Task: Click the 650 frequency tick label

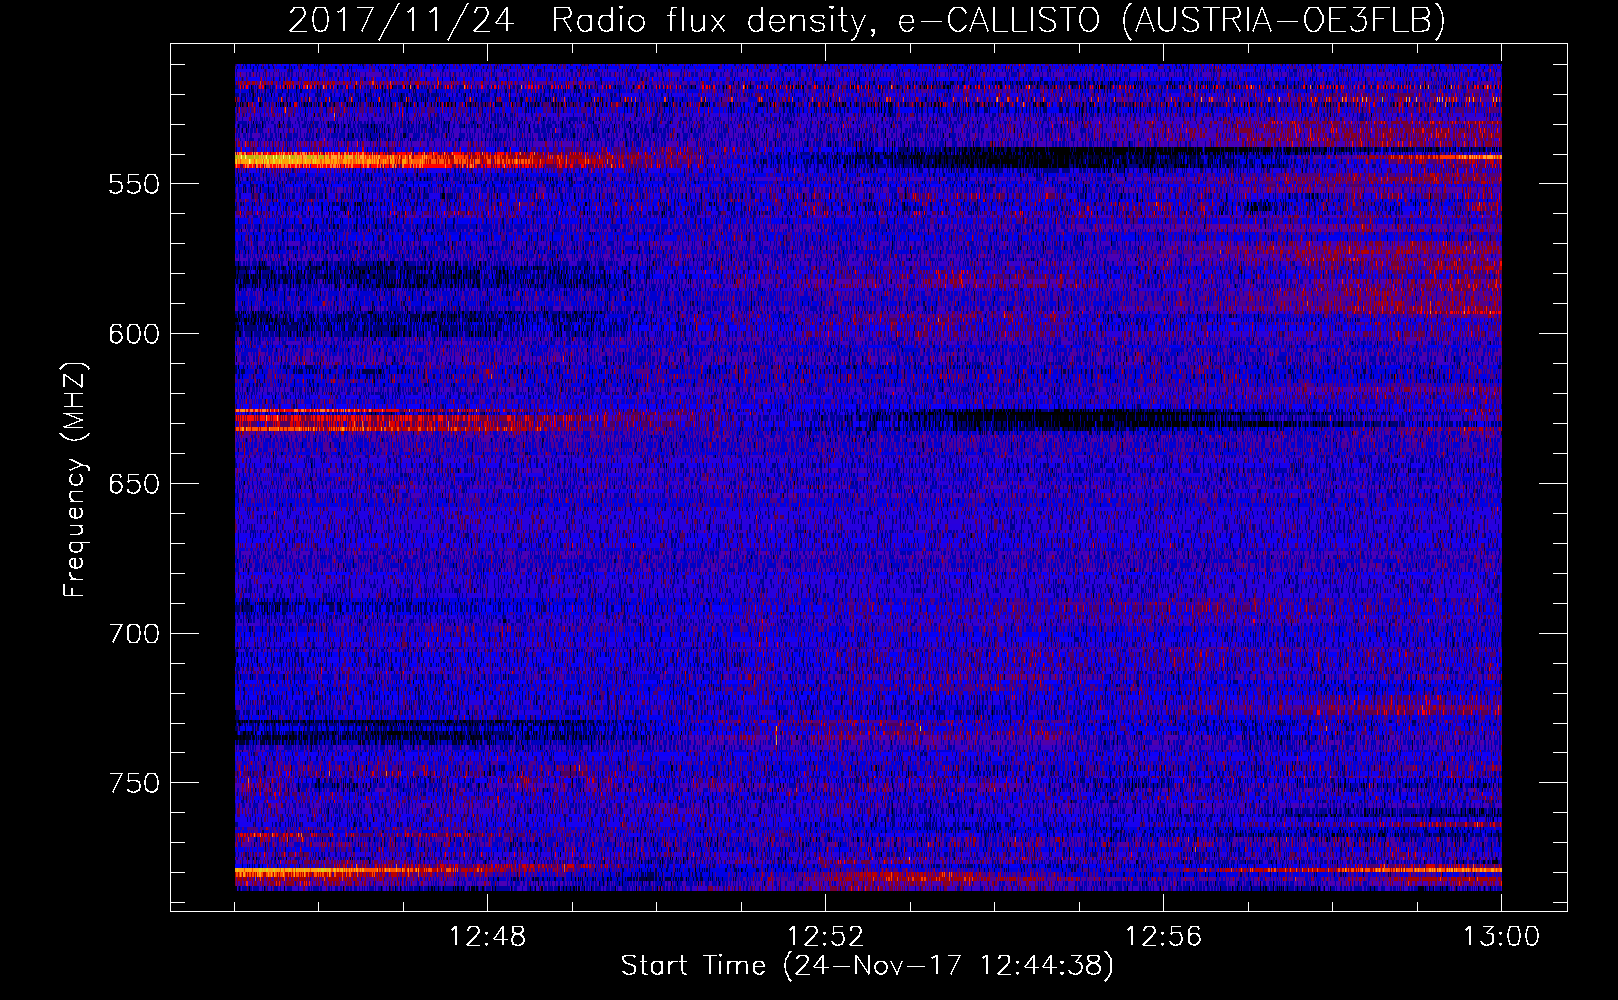Action: (134, 484)
